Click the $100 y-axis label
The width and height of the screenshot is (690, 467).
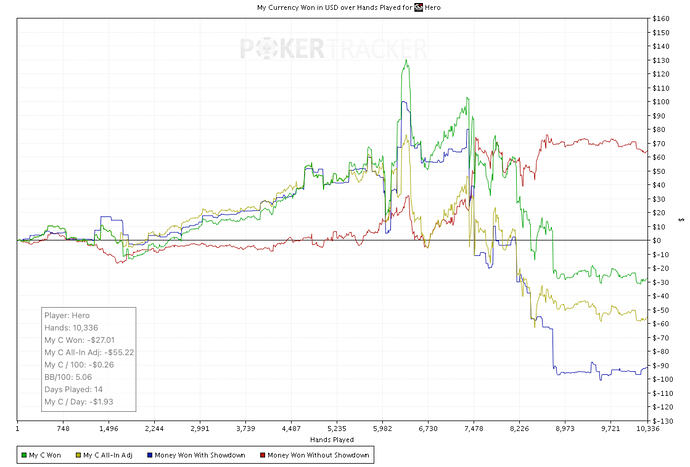pos(661,102)
